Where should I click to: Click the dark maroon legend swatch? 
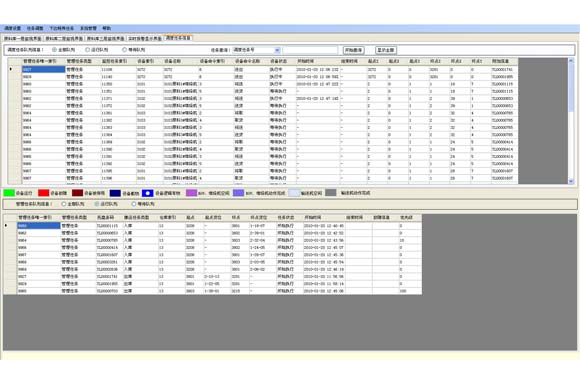pyautogui.click(x=77, y=193)
